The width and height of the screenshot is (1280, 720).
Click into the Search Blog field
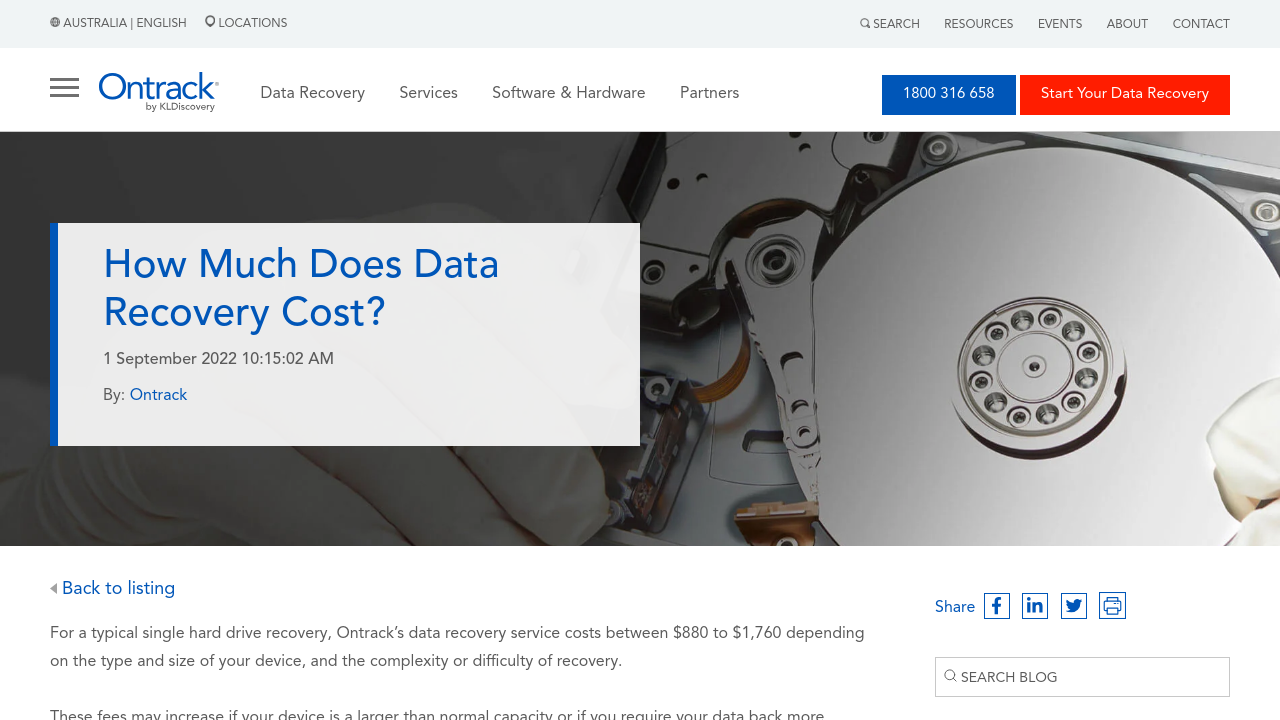1090,677
